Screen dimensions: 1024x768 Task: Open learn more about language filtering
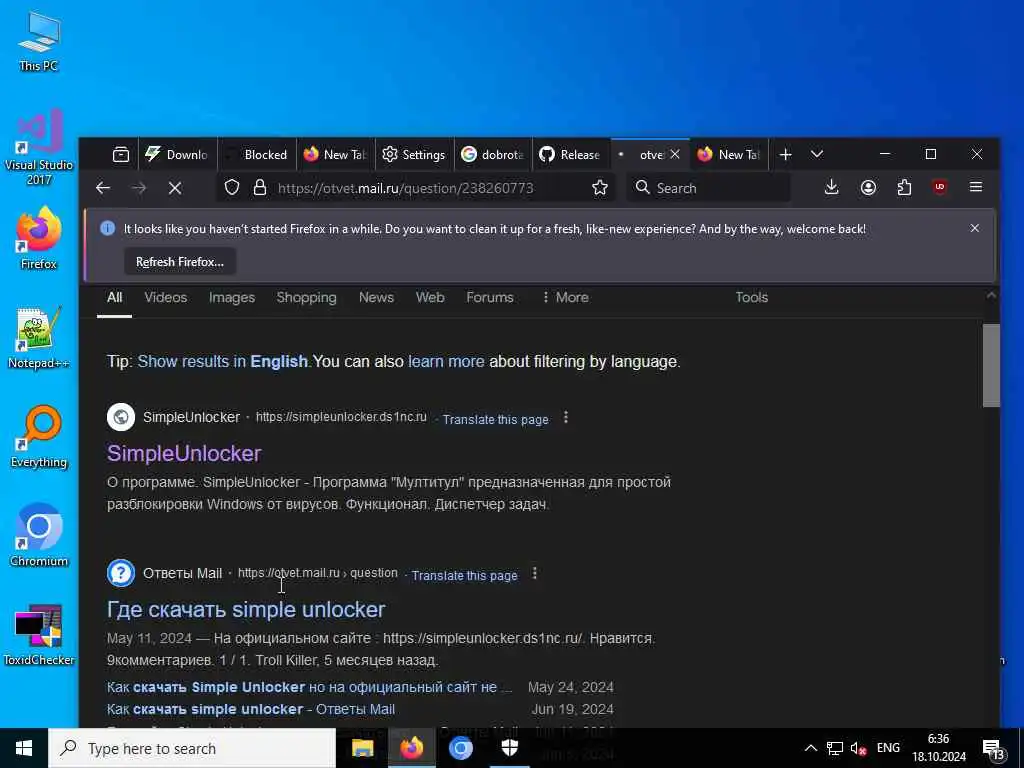click(446, 361)
